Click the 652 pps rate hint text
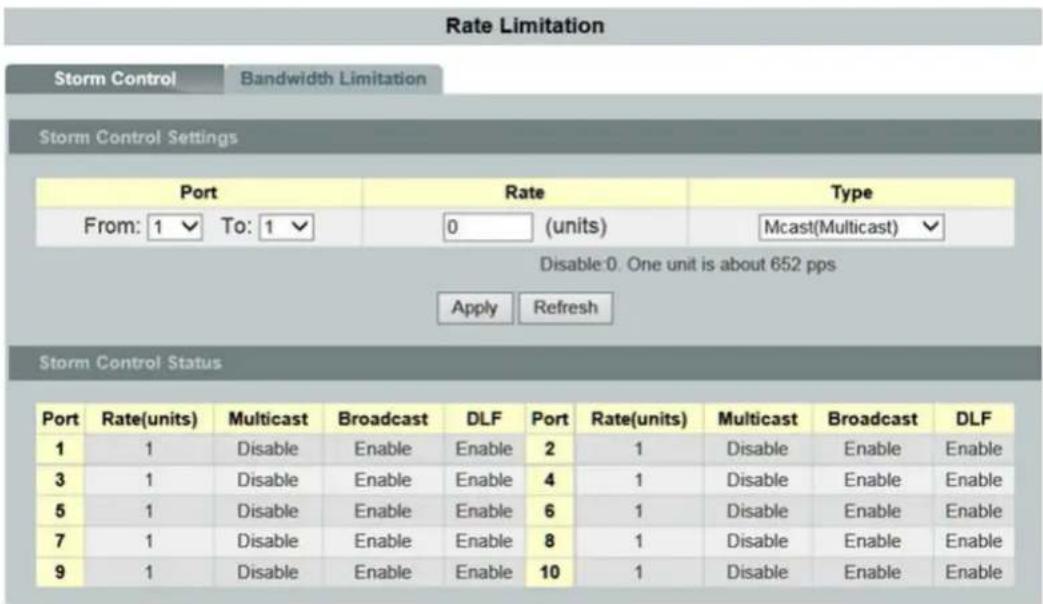 (x=687, y=265)
